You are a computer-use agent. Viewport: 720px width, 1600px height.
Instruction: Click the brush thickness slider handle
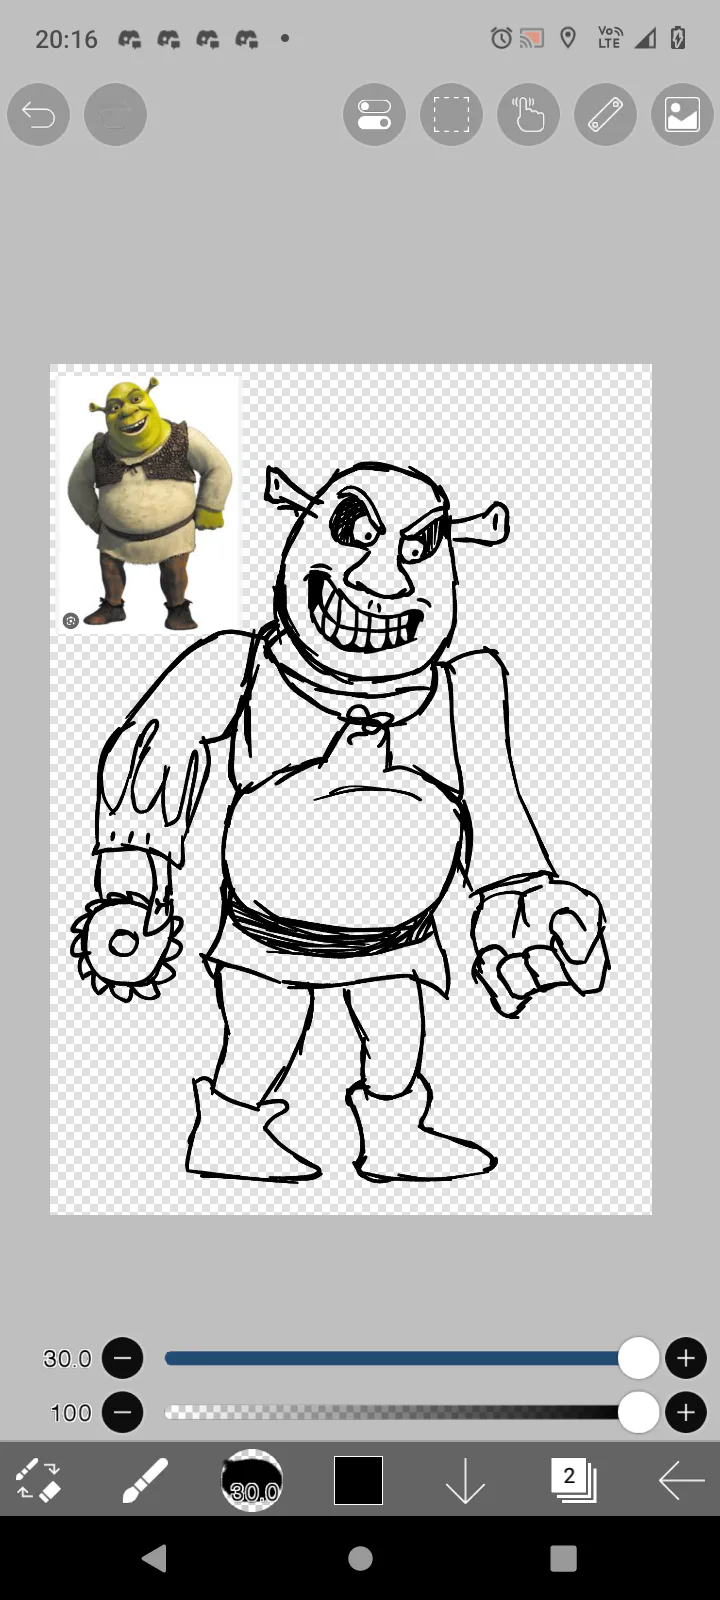(638, 1358)
